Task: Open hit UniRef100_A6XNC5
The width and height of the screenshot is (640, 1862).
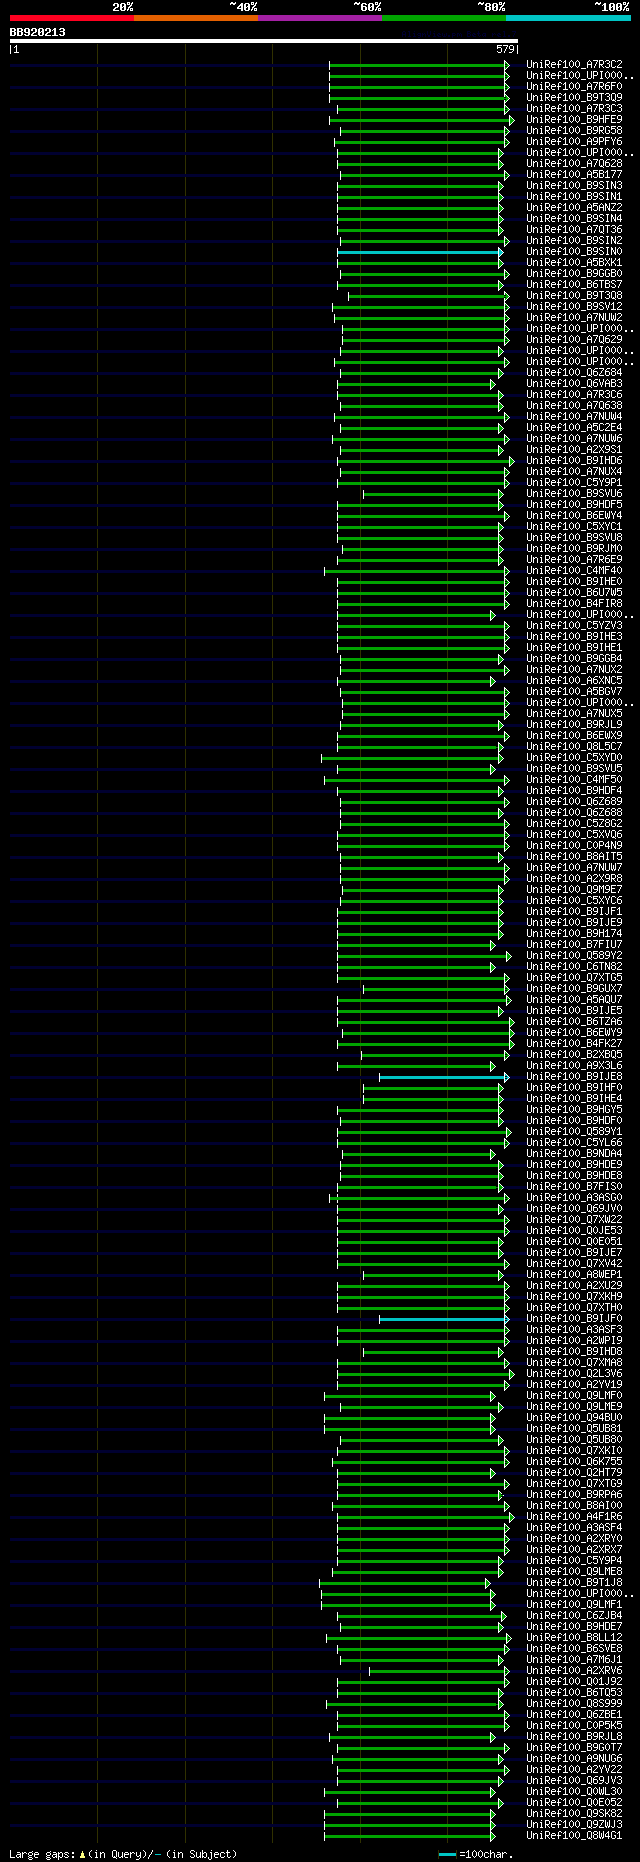Action: pos(574,681)
